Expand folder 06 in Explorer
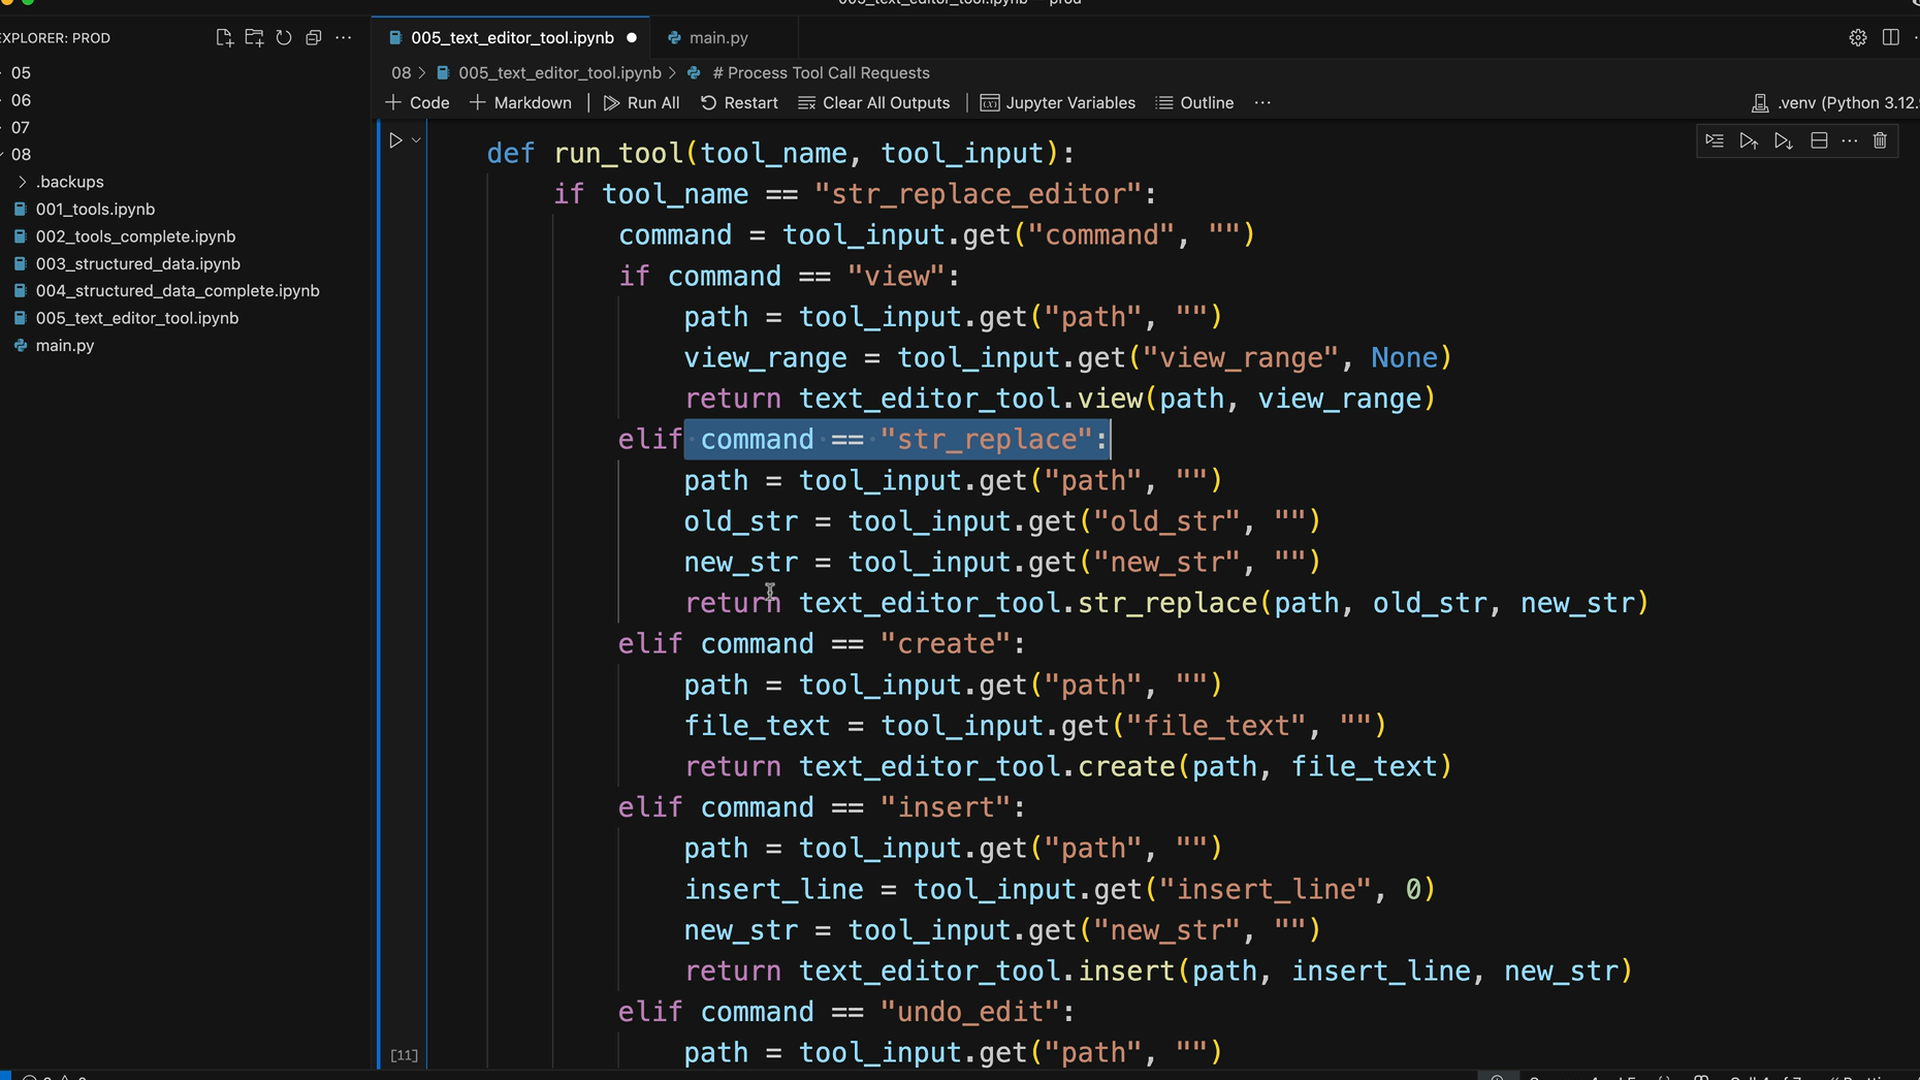The width and height of the screenshot is (1920, 1080). click(x=21, y=100)
